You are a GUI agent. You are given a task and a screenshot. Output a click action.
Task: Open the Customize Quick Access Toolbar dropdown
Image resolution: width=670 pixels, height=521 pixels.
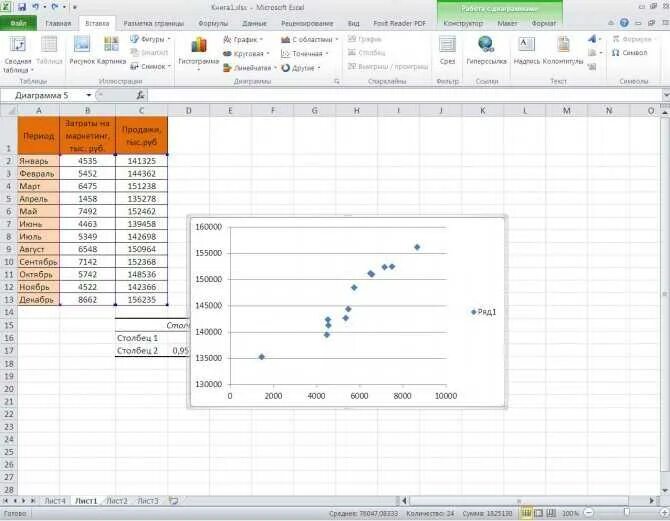(x=74, y=7)
